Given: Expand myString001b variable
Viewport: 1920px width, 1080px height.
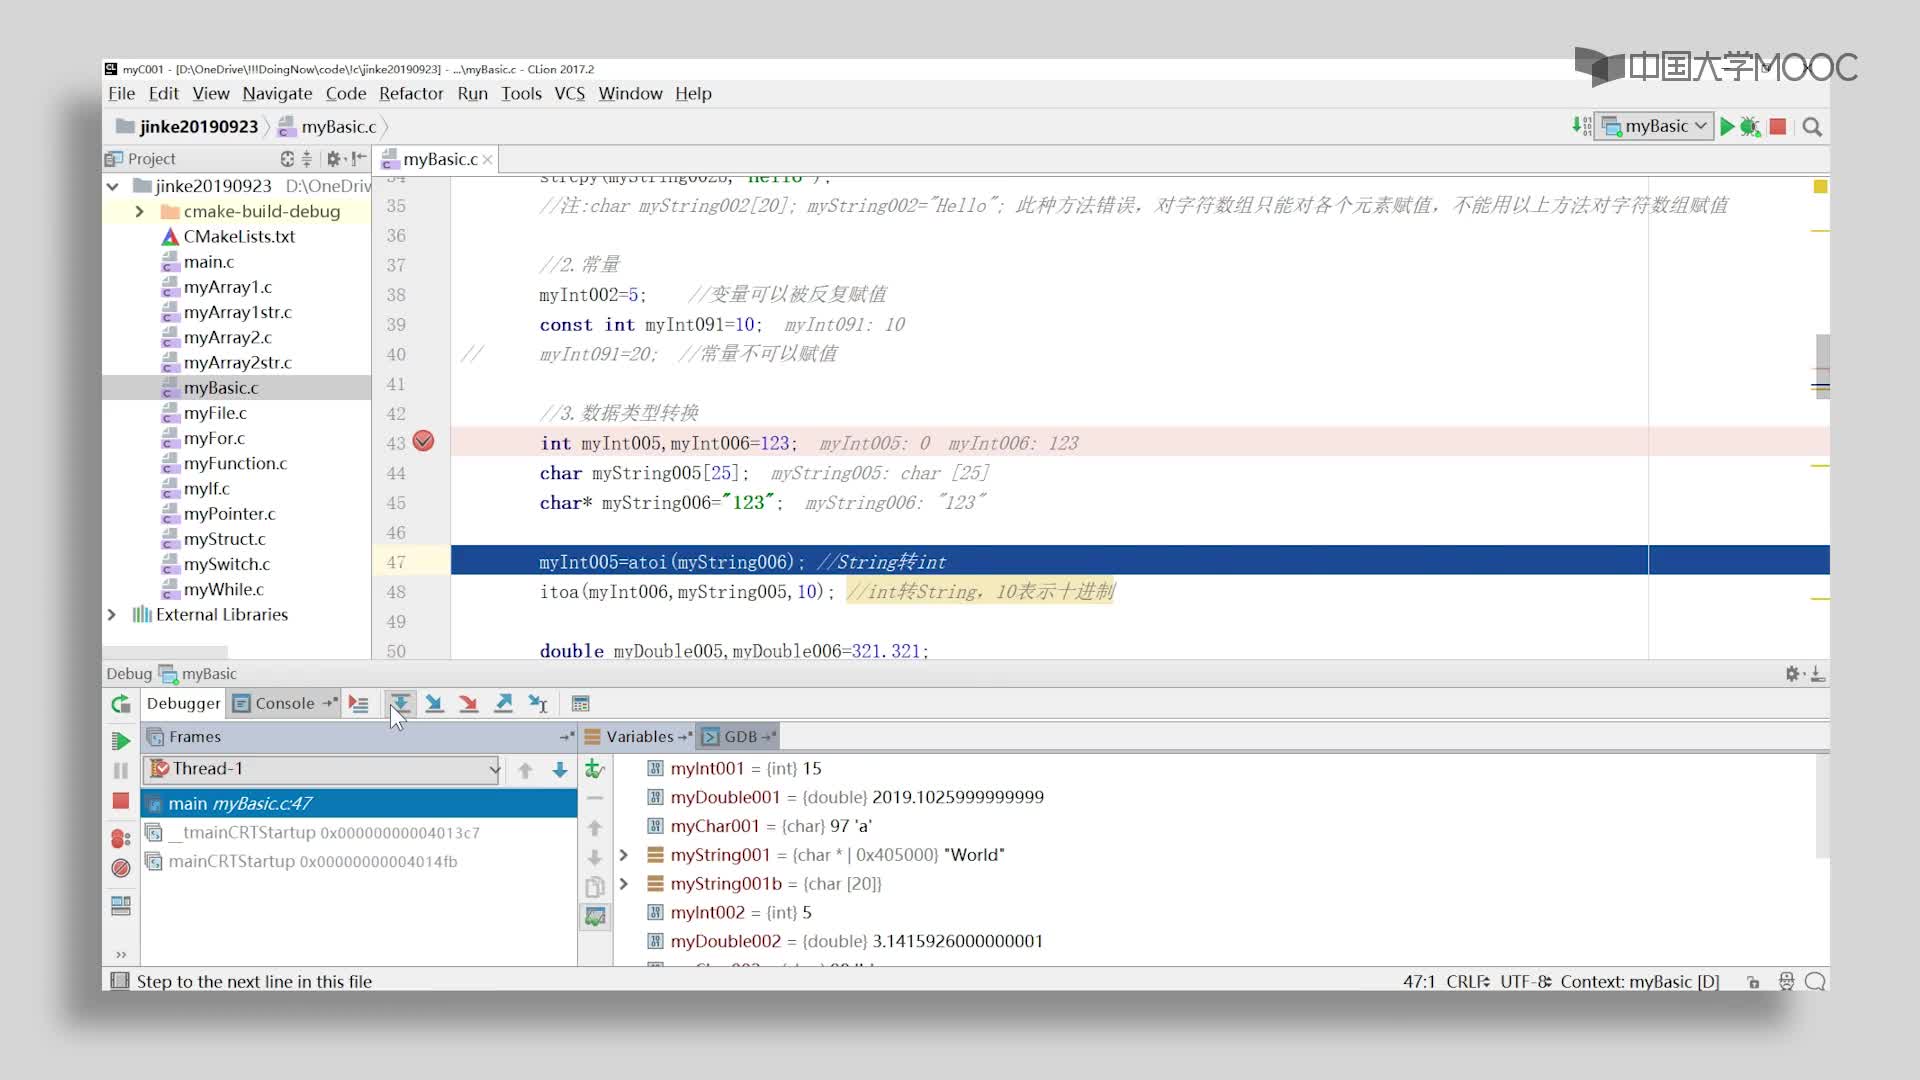Looking at the screenshot, I should [x=624, y=884].
